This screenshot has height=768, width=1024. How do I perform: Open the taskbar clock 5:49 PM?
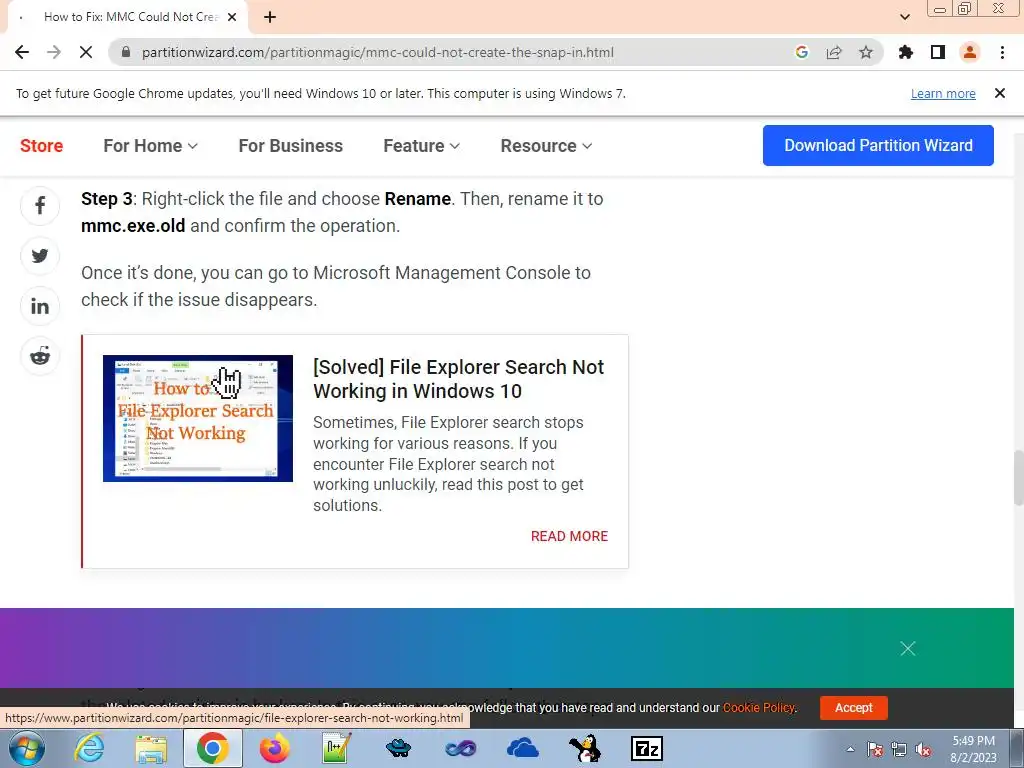974,748
